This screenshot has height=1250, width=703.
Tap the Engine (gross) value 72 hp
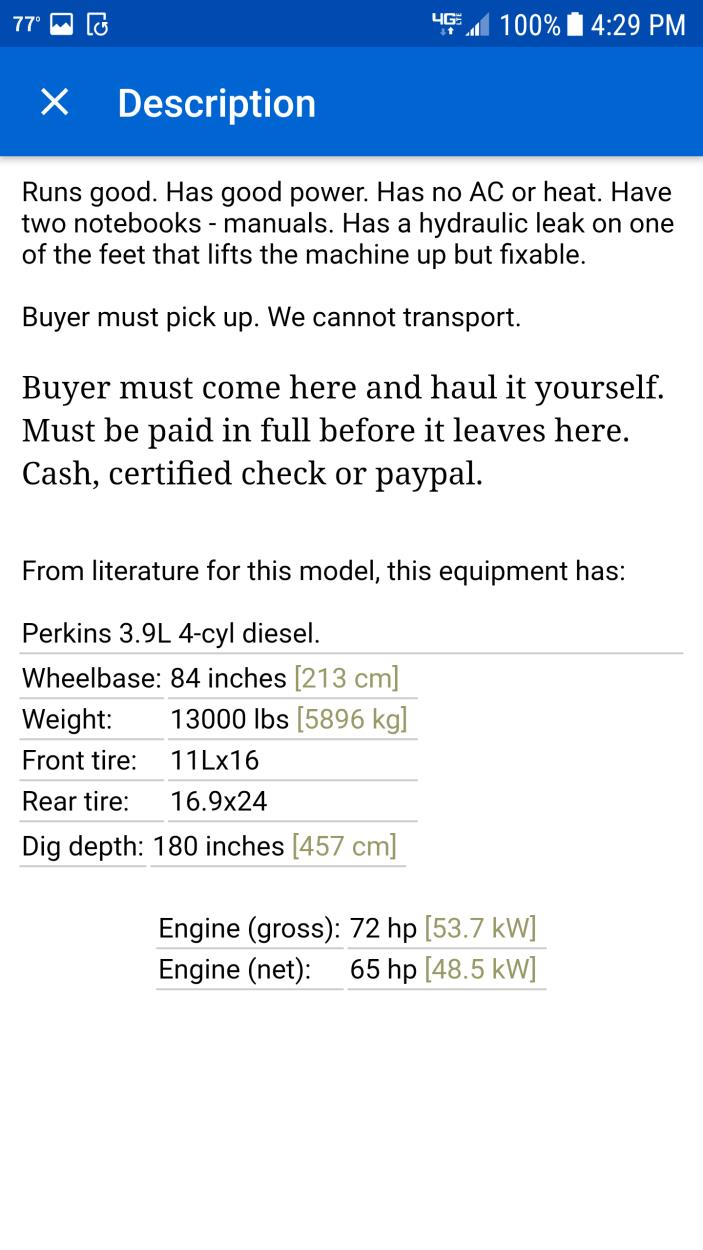pos(383,928)
